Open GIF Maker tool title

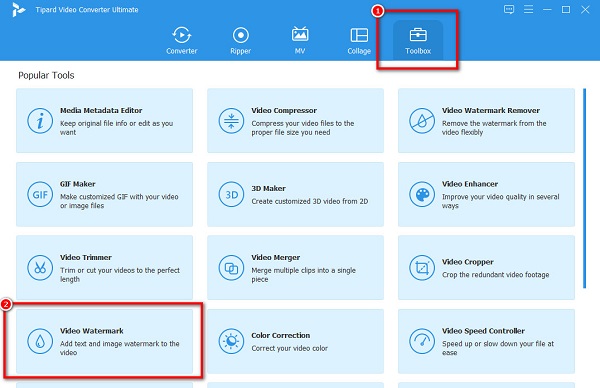tap(78, 184)
